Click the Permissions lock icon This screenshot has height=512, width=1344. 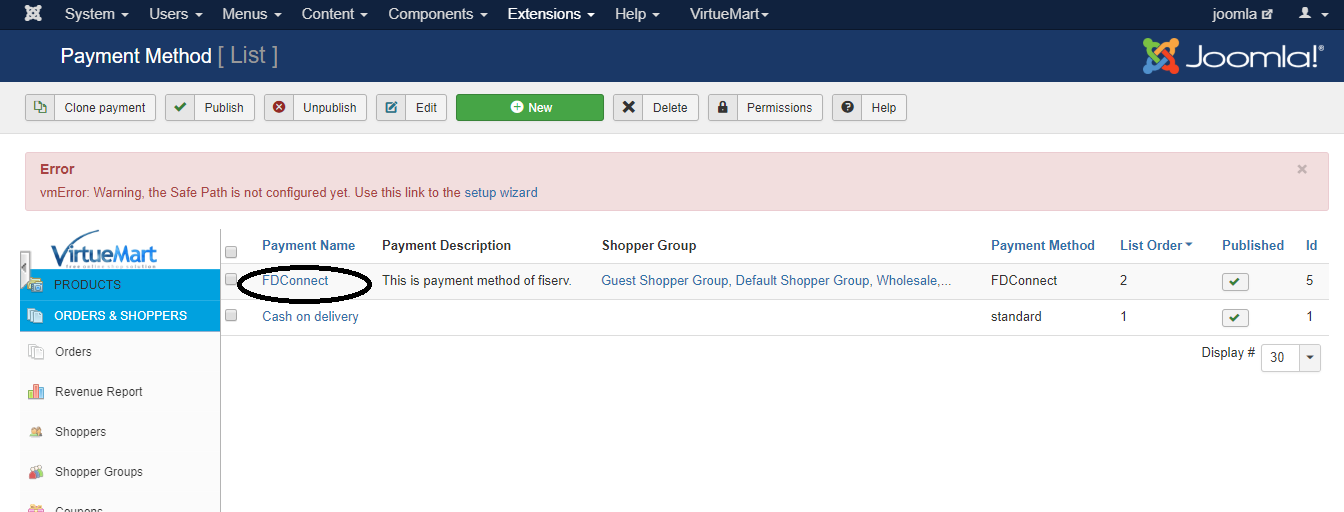(722, 108)
